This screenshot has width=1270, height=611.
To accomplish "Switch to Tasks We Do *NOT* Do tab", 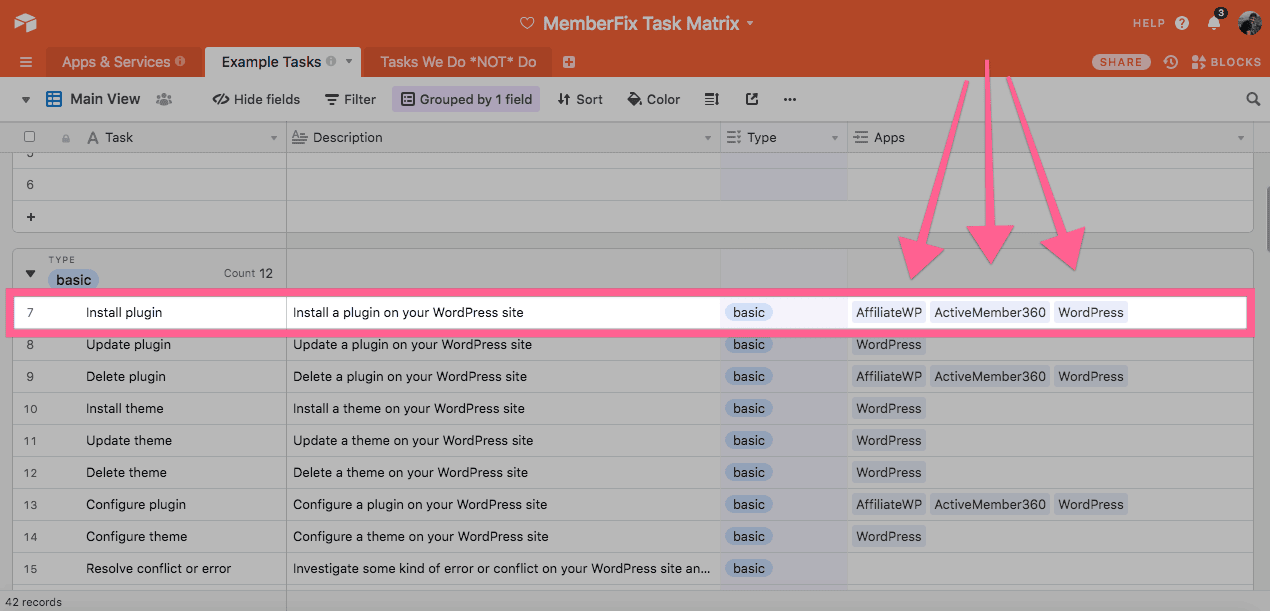I will 458,62.
